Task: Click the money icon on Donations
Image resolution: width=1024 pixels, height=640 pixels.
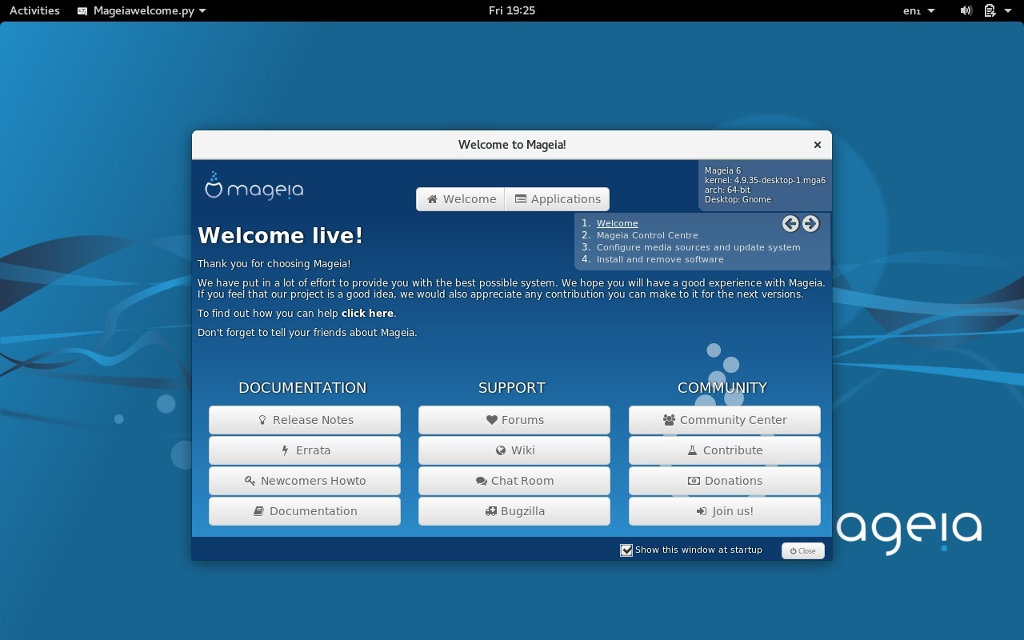Action: click(694, 481)
